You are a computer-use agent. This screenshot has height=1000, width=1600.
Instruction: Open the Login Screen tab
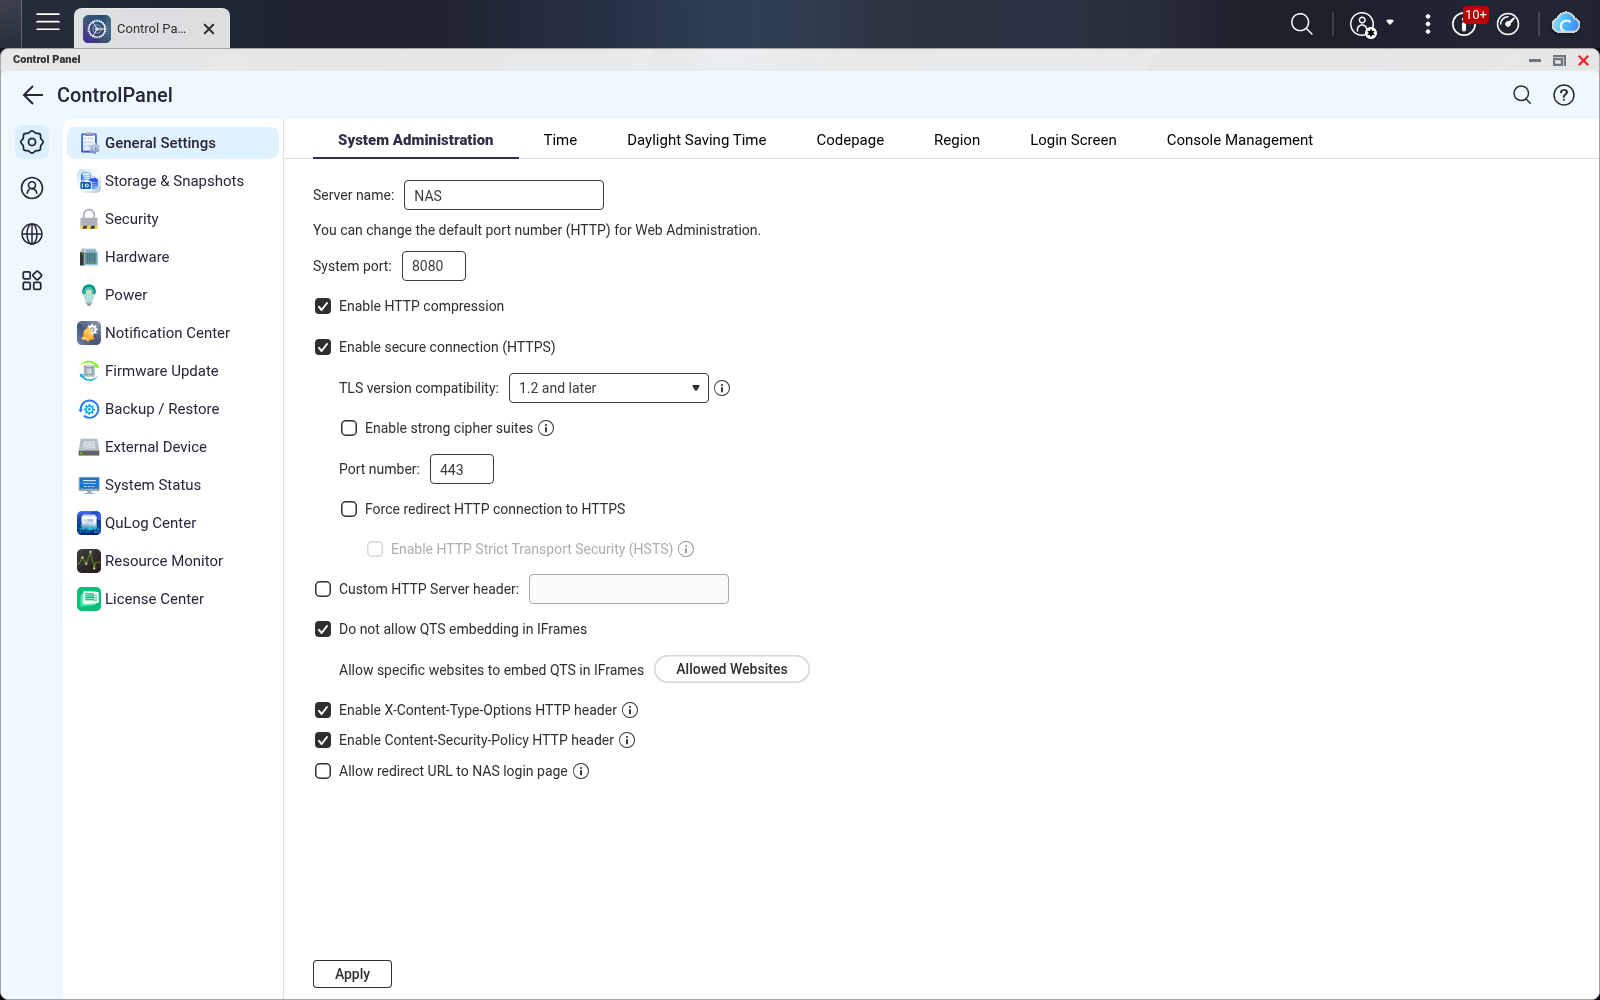pyautogui.click(x=1073, y=140)
